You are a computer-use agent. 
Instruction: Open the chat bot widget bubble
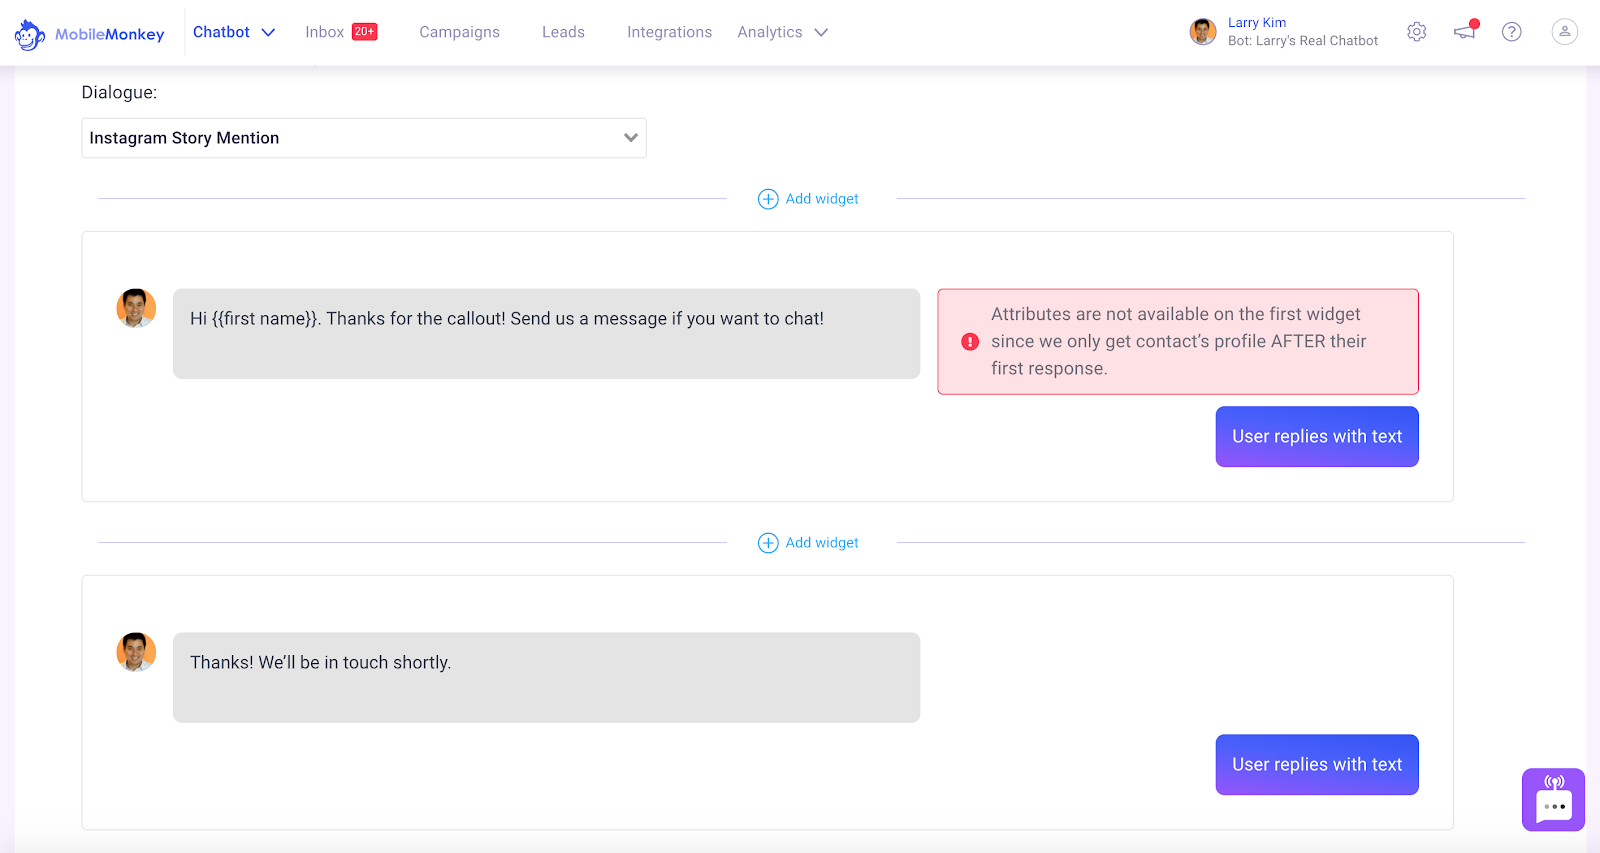pos(1554,800)
